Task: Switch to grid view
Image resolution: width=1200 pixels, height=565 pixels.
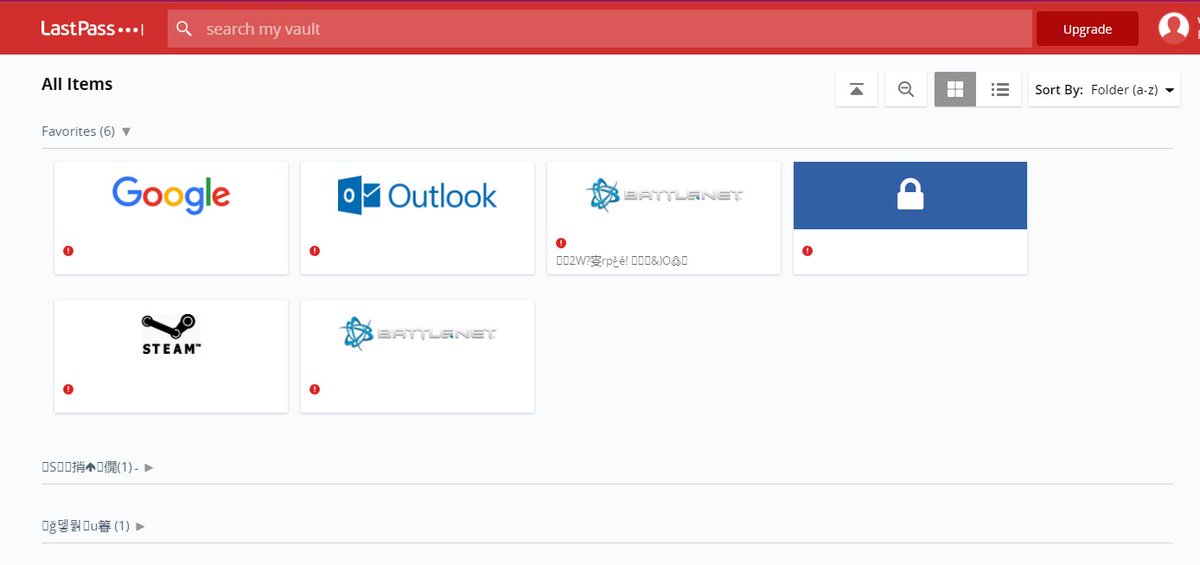Action: (955, 89)
